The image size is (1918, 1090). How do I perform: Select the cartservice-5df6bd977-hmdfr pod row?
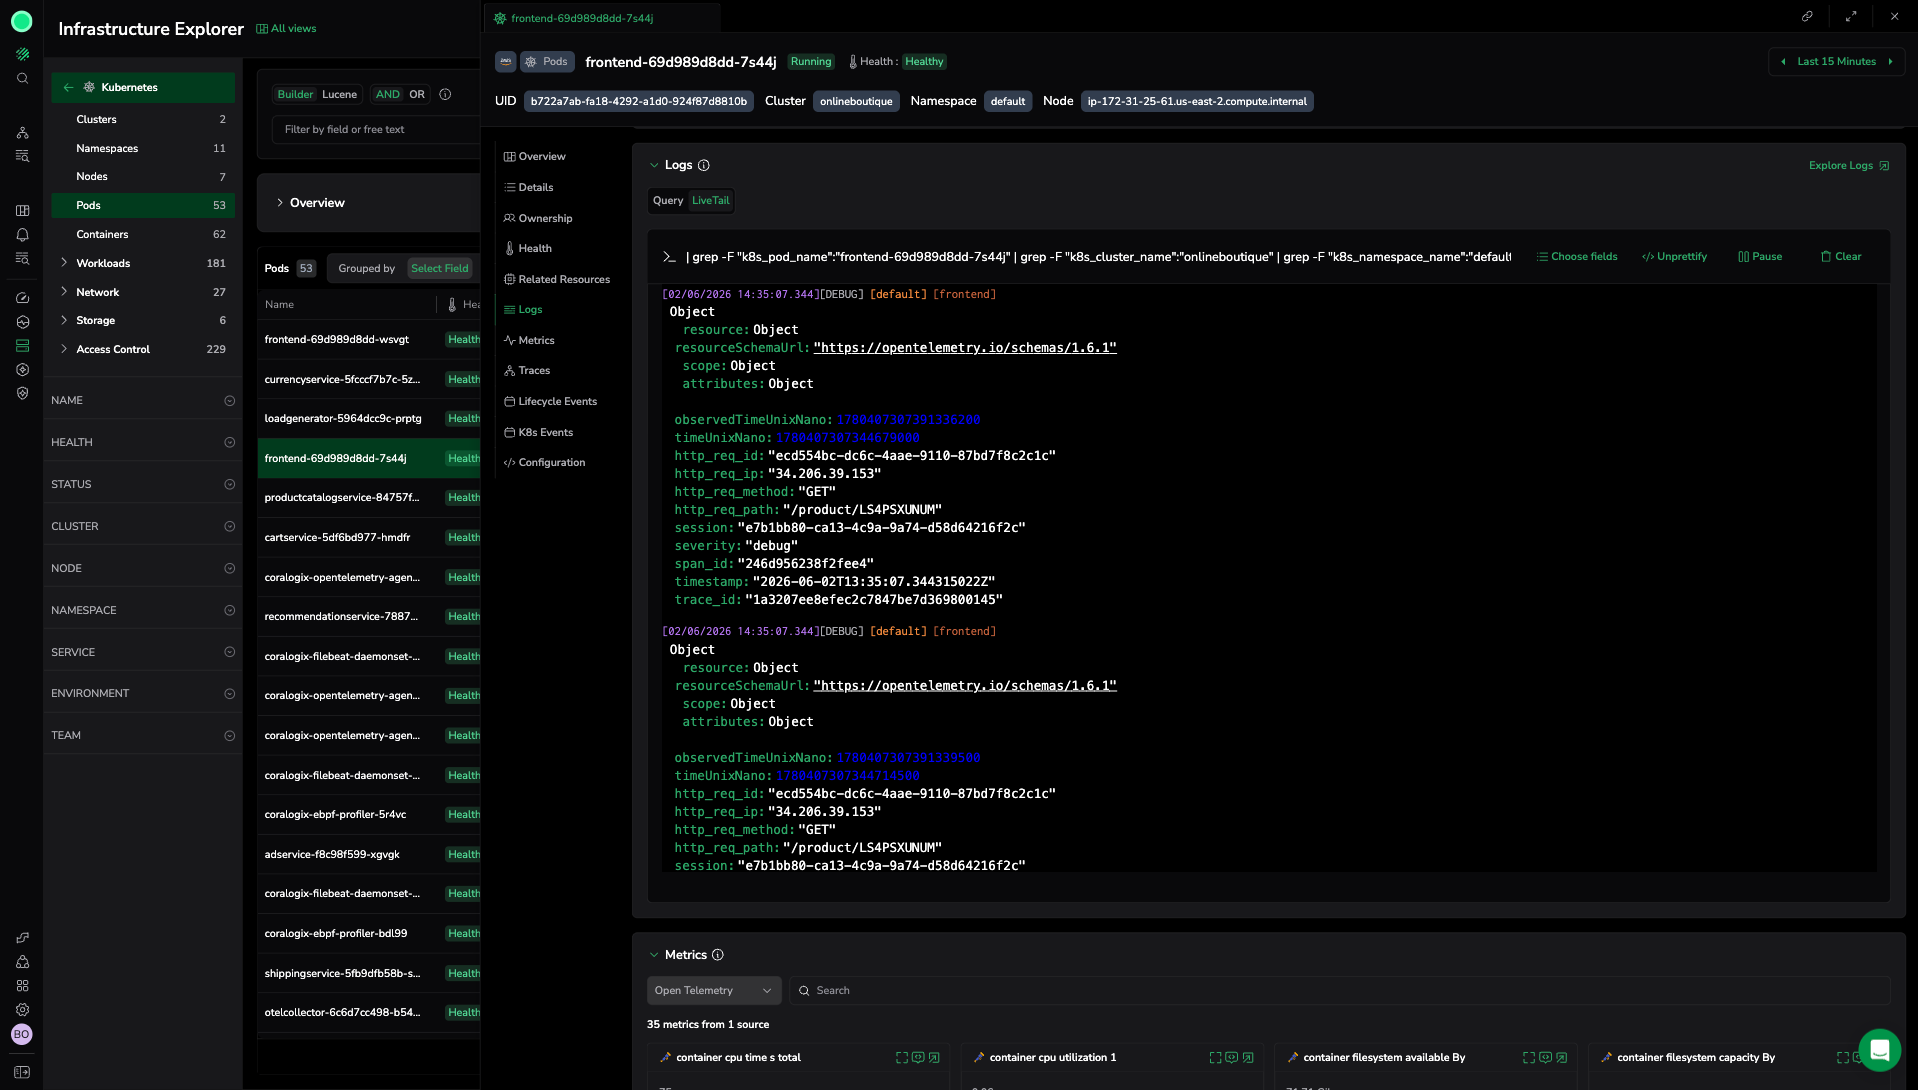click(369, 538)
